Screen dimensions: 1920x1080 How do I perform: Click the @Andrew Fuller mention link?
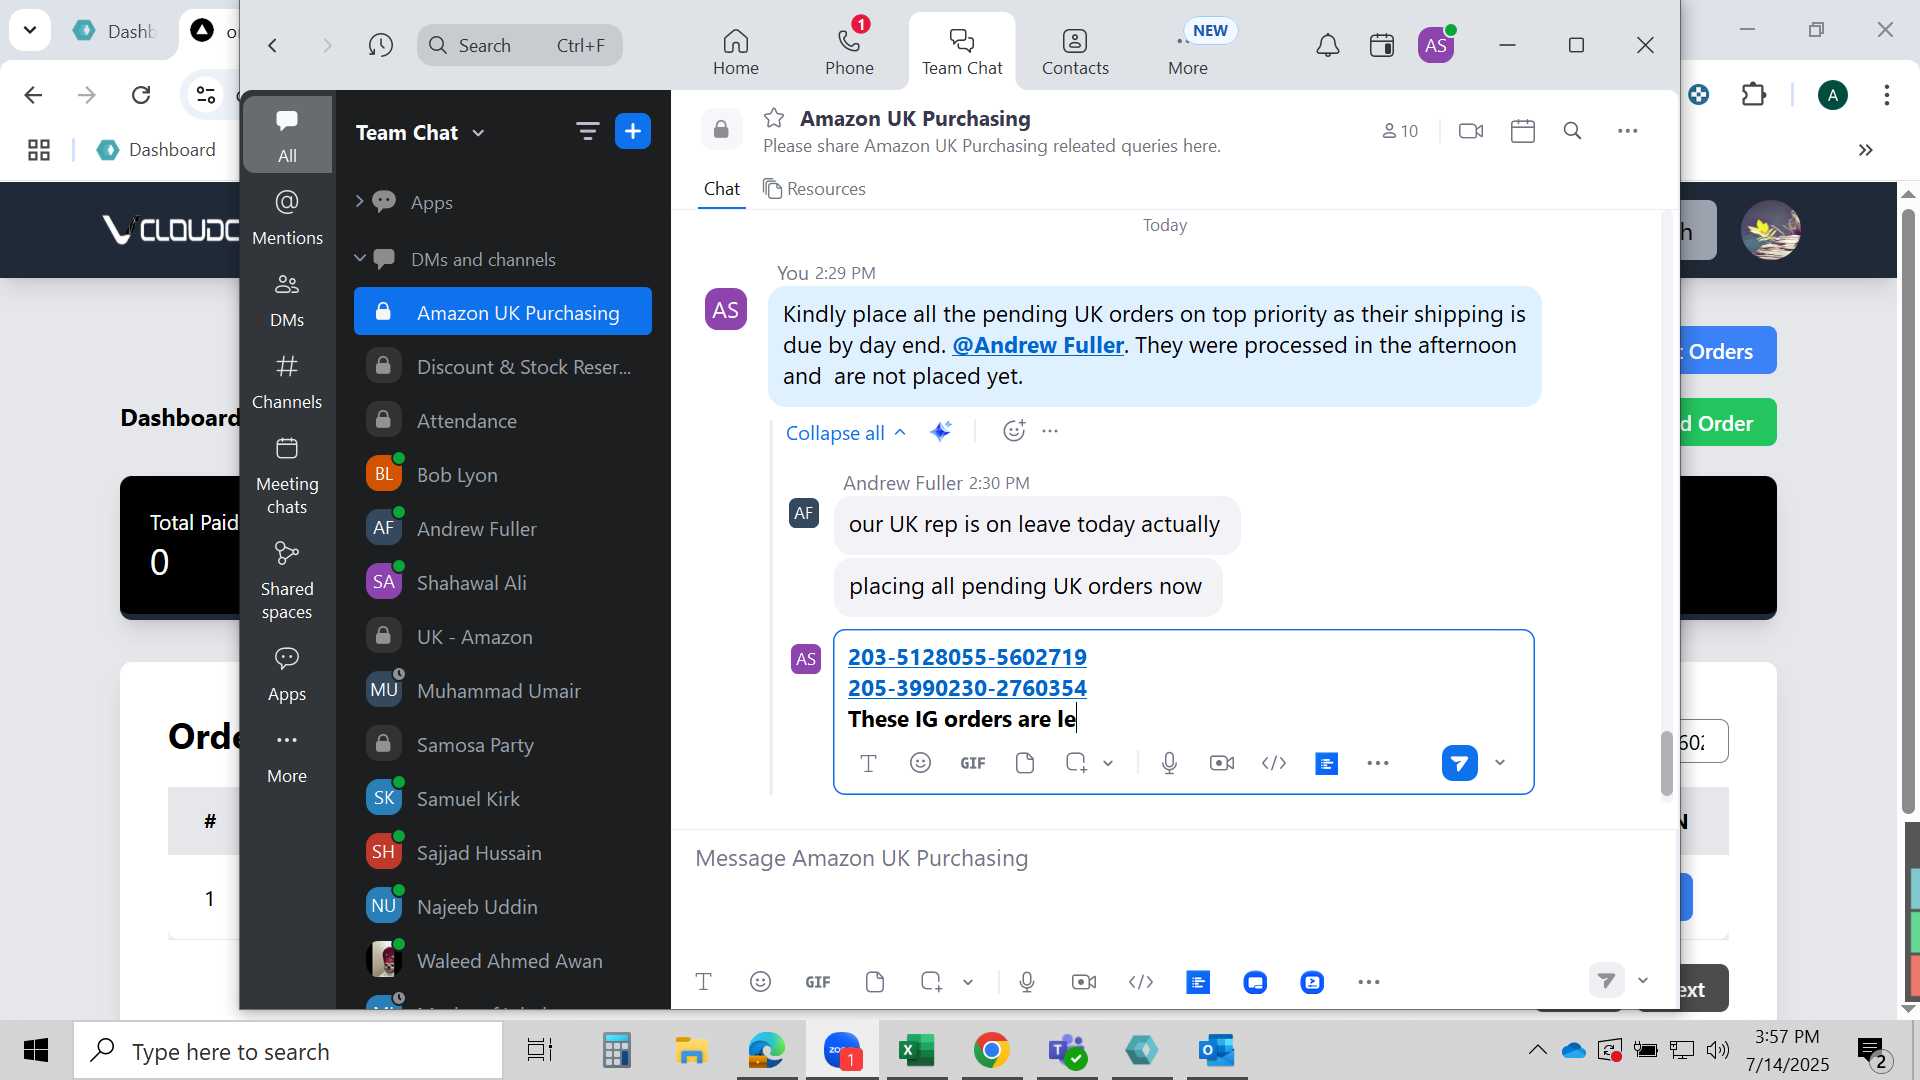point(1038,345)
